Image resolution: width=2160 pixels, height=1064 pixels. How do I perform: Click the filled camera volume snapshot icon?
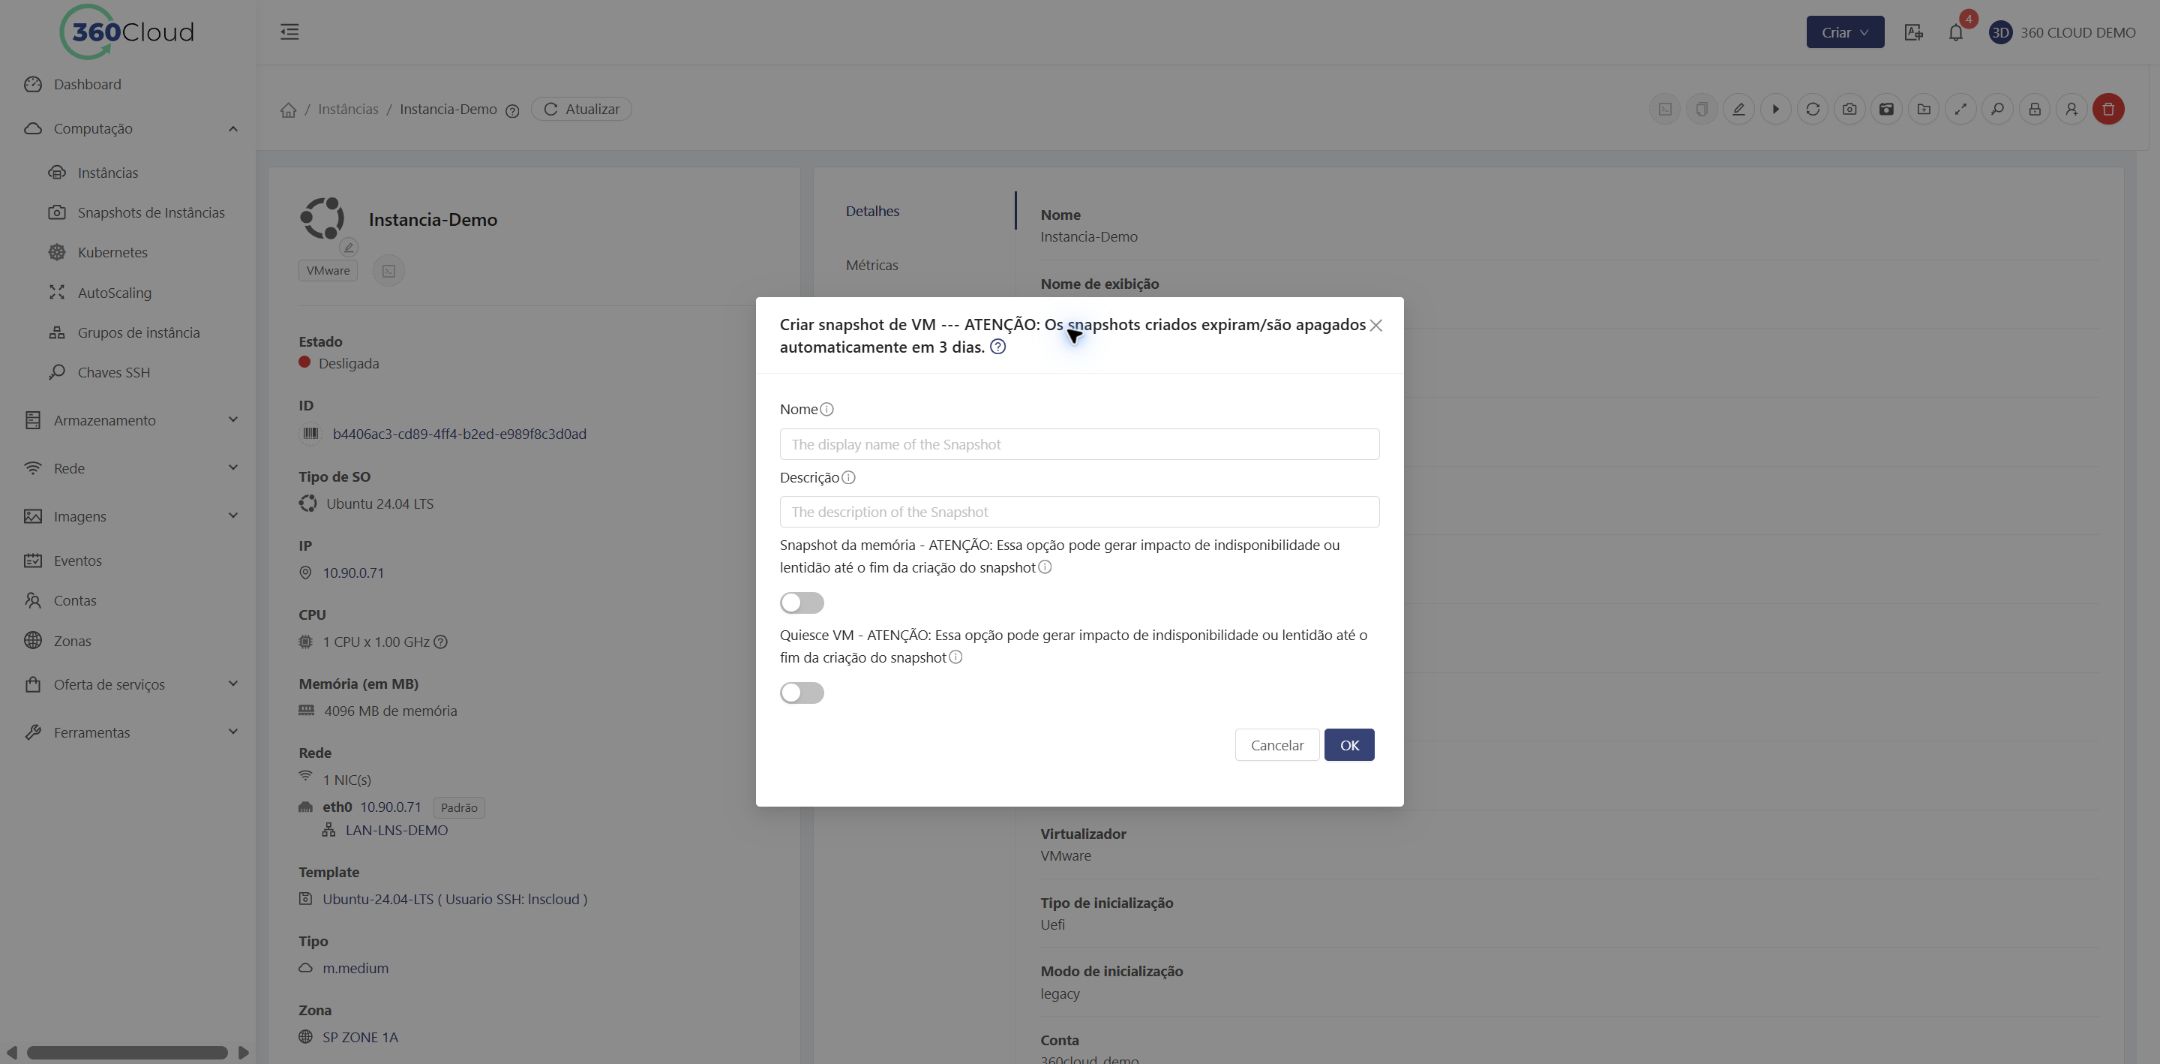click(1886, 109)
